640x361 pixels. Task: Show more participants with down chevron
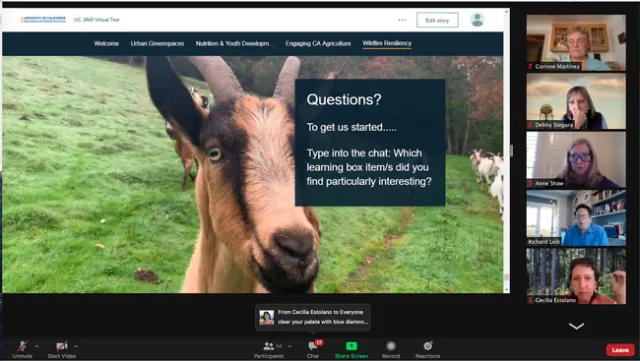coord(576,326)
